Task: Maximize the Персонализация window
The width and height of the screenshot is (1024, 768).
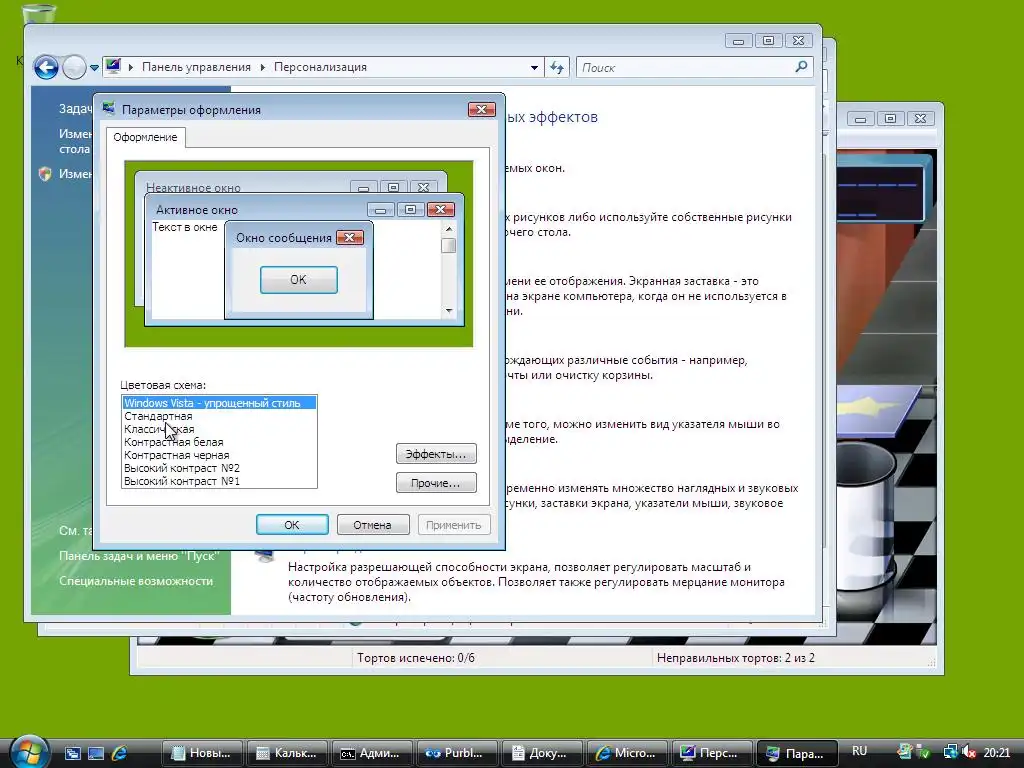Action: [769, 40]
